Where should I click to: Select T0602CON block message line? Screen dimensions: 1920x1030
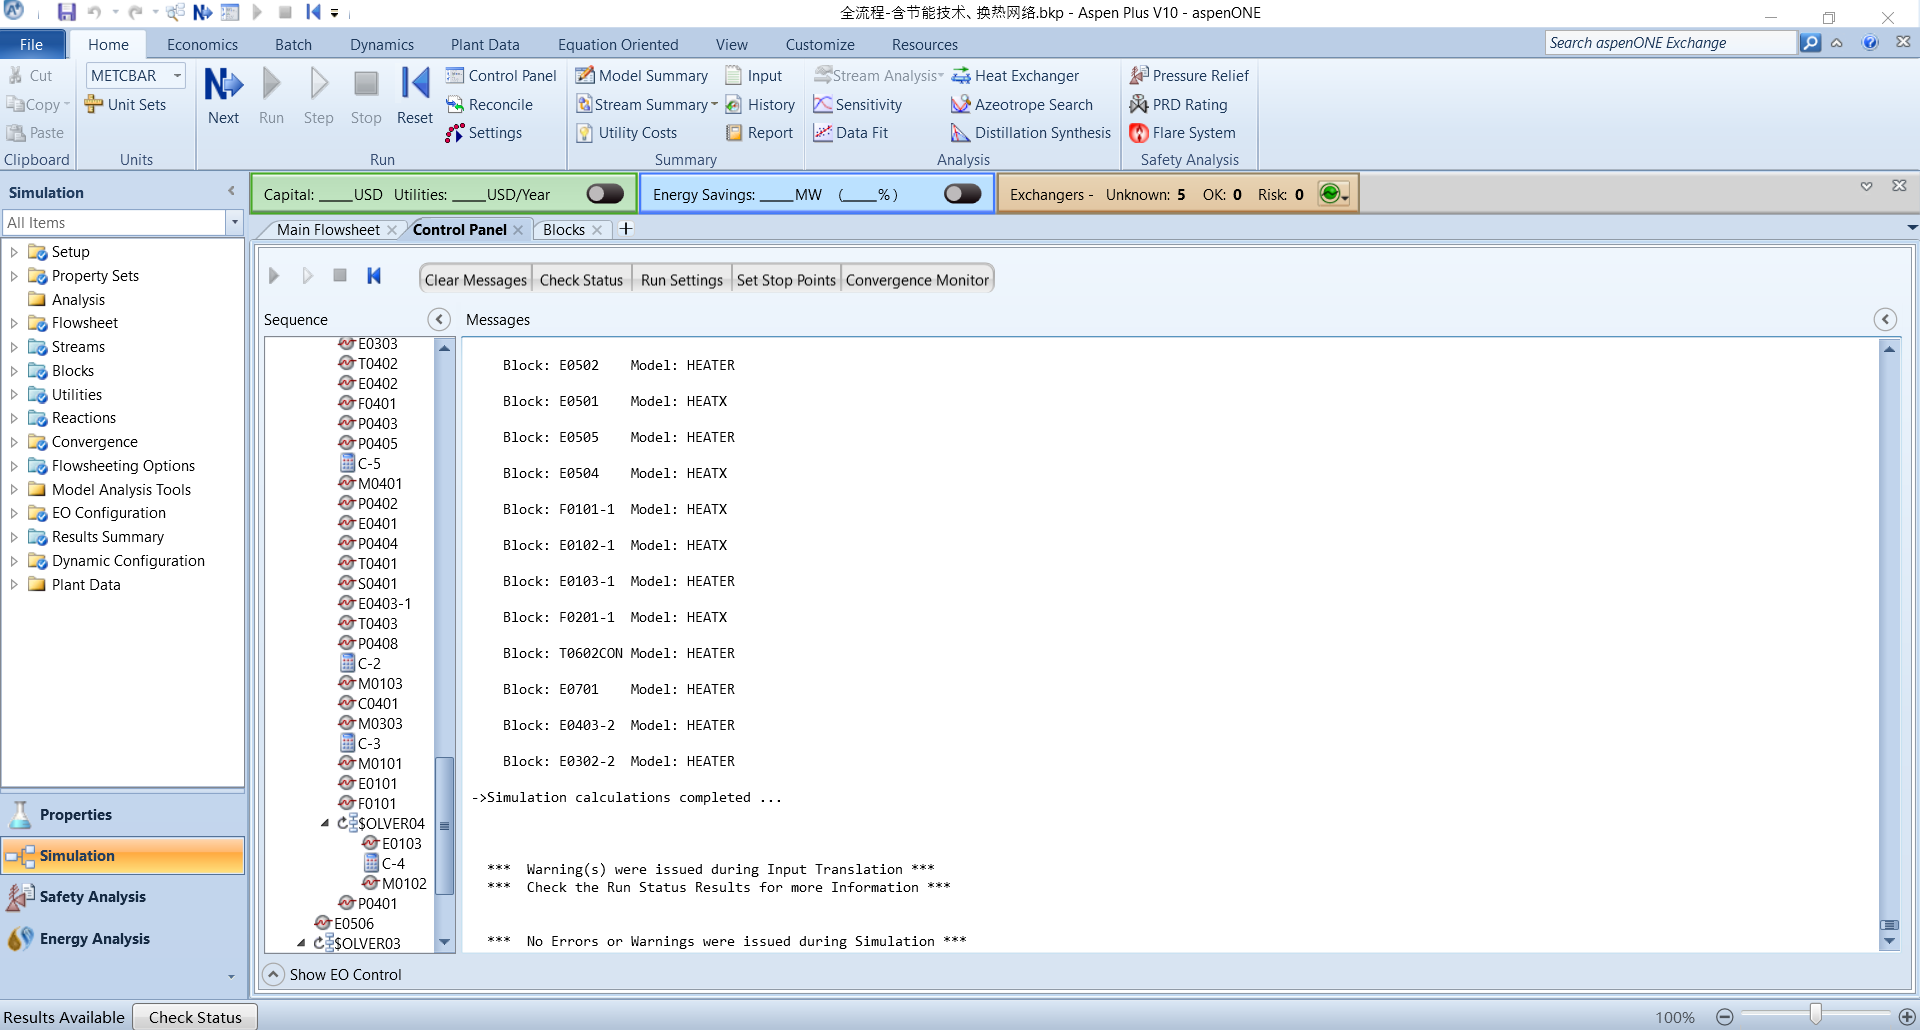pyautogui.click(x=619, y=653)
